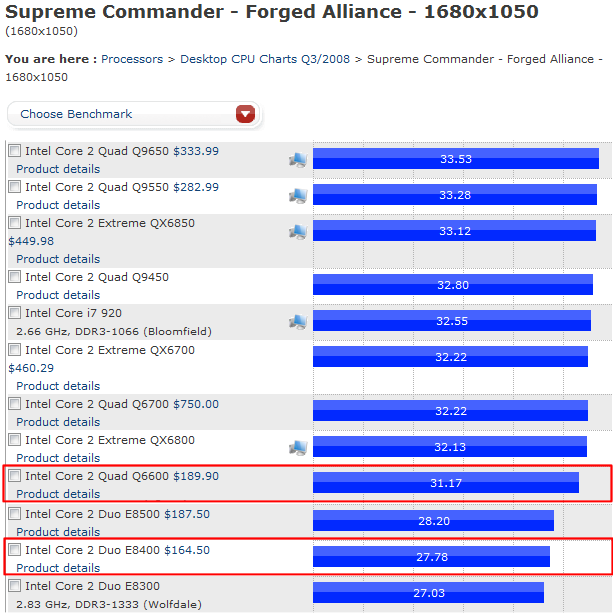Click the monitor icon beside Core 2 Quad Q9550
Viewport: 613px width, 613px height.
(298, 195)
